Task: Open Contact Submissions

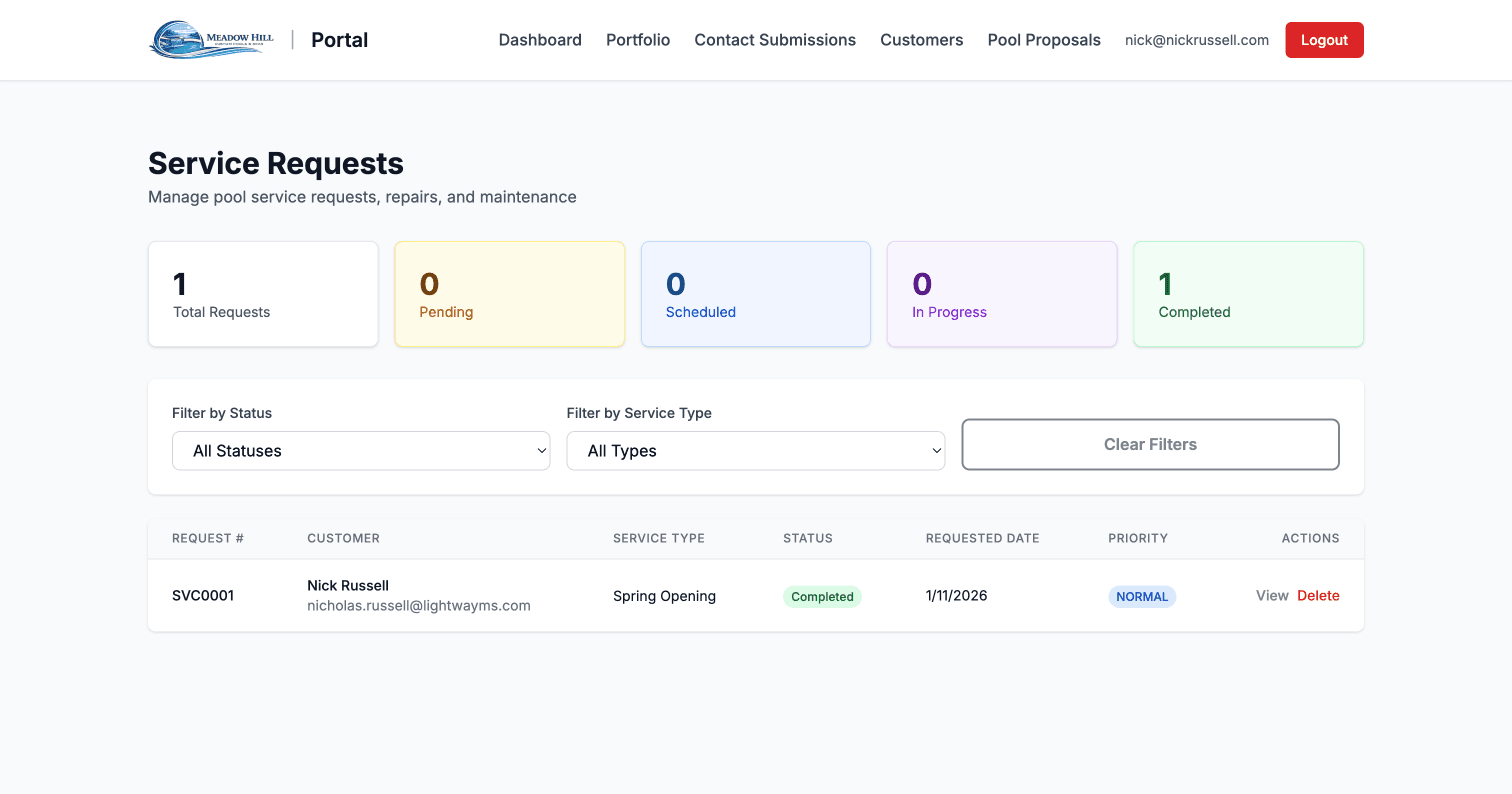Action: tap(775, 40)
